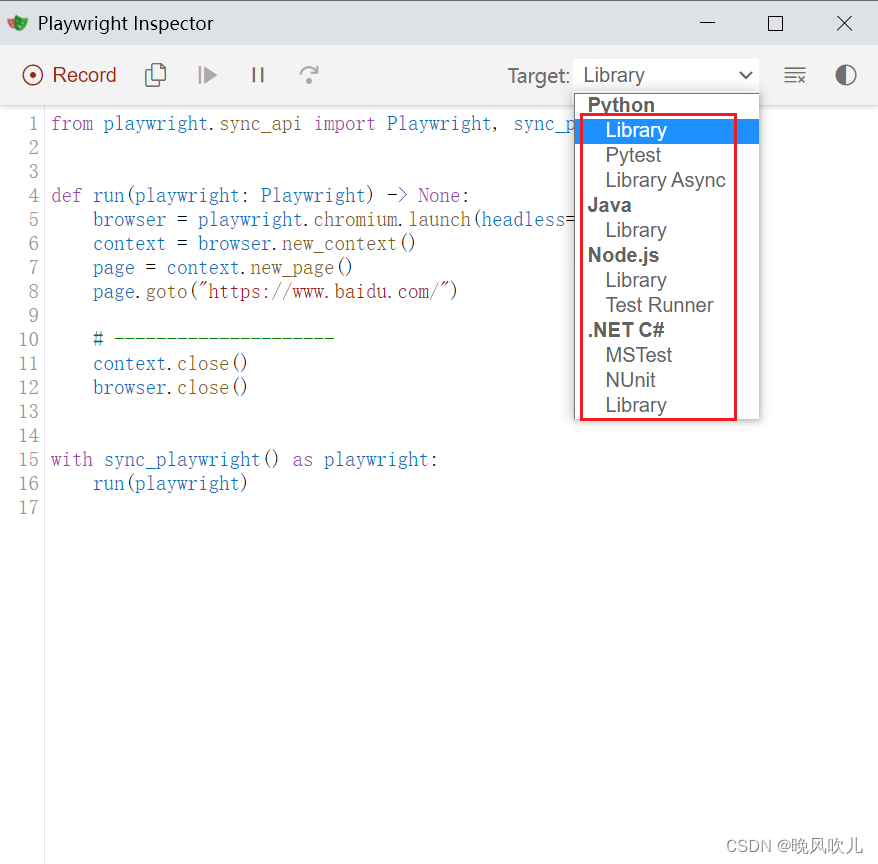The height and width of the screenshot is (864, 878).
Task: Close the Playwright Inspector window
Action: [844, 24]
